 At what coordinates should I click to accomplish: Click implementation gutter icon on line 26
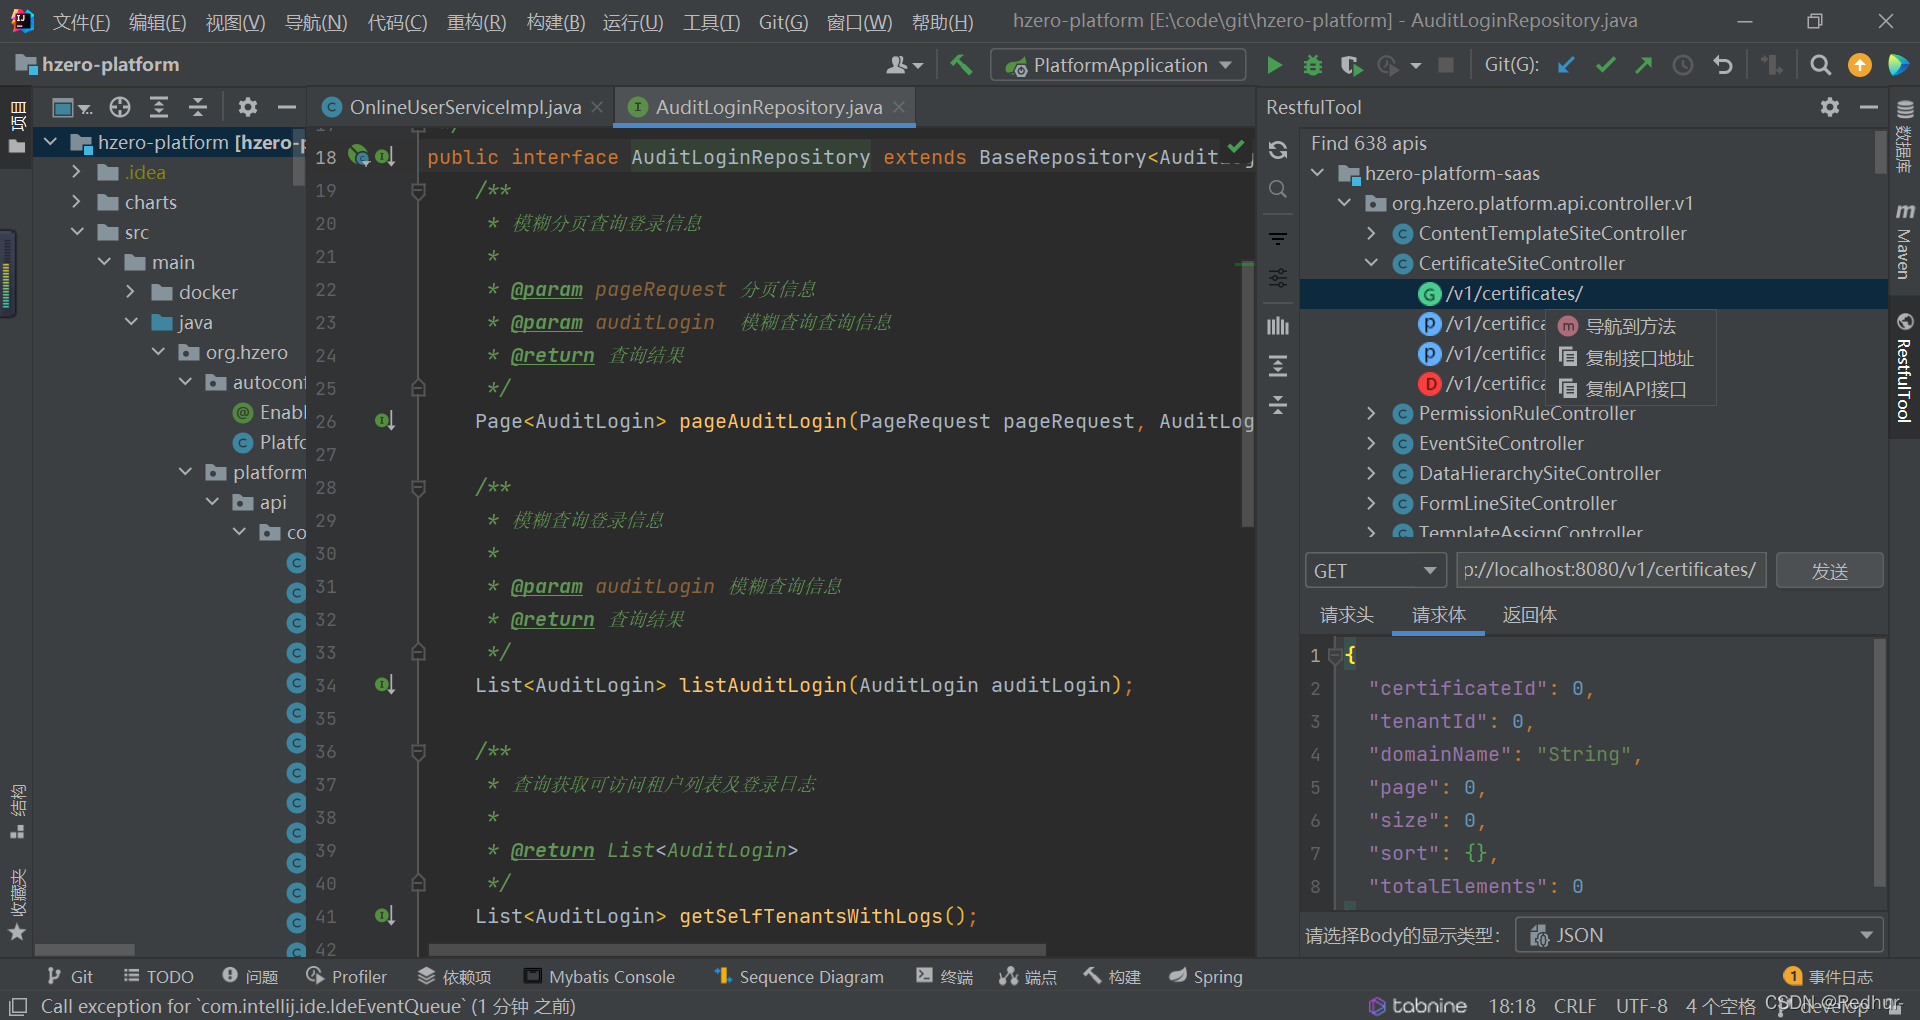tap(385, 421)
